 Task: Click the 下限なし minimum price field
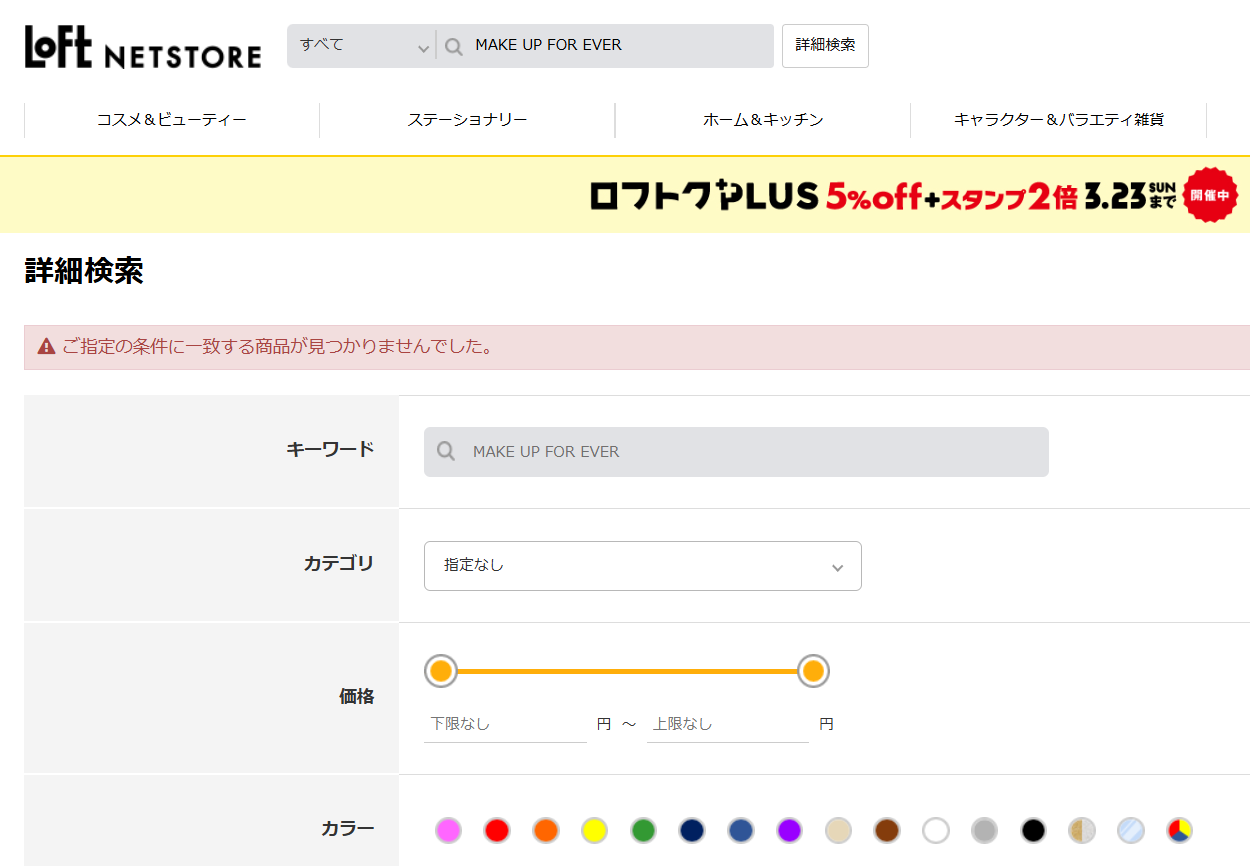point(505,724)
